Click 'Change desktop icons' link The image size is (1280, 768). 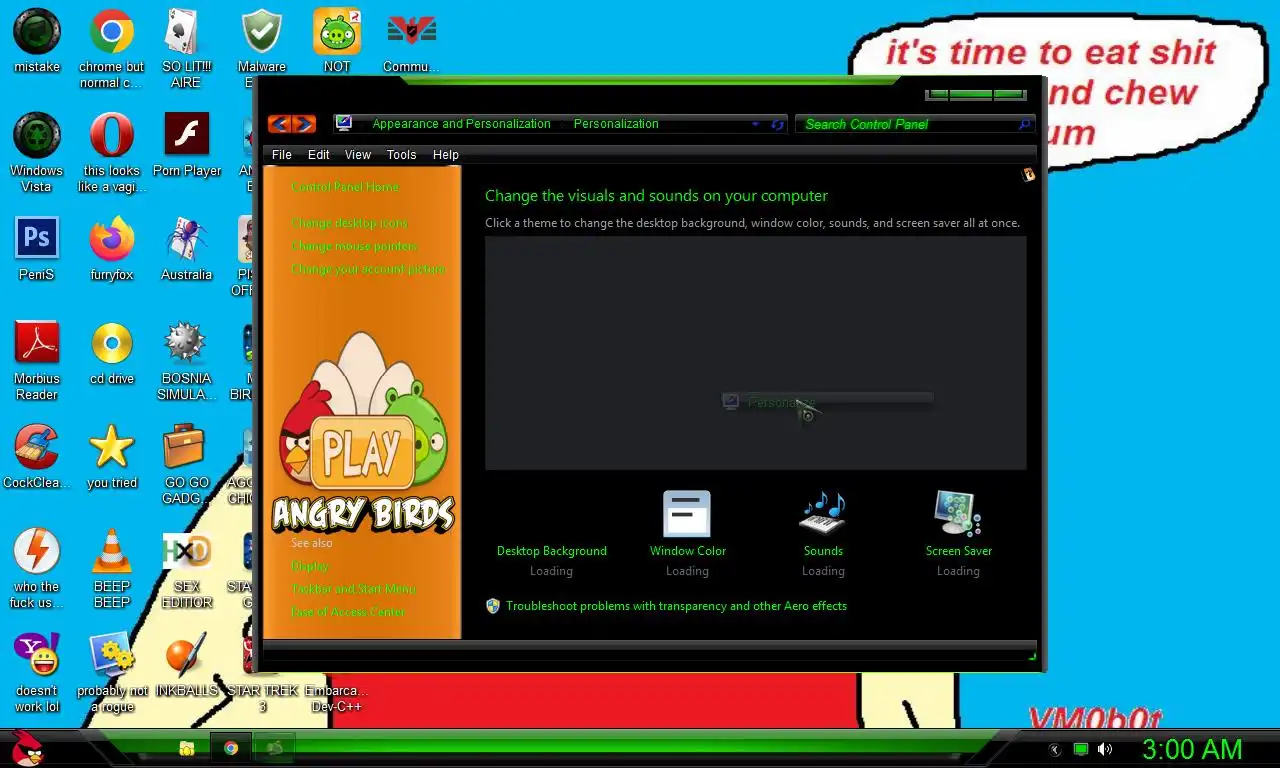349,223
